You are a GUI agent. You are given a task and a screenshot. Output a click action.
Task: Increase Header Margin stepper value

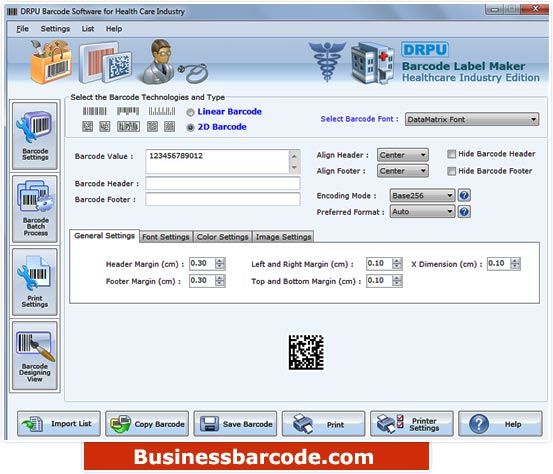pos(220,261)
